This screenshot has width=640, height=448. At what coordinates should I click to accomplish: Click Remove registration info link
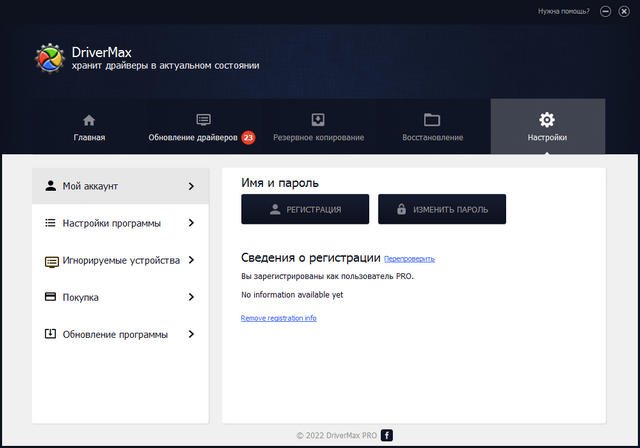pyautogui.click(x=278, y=318)
